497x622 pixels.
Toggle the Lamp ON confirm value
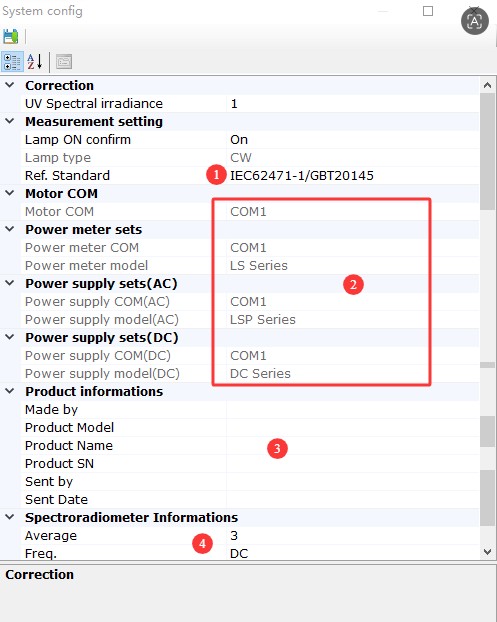(352, 140)
